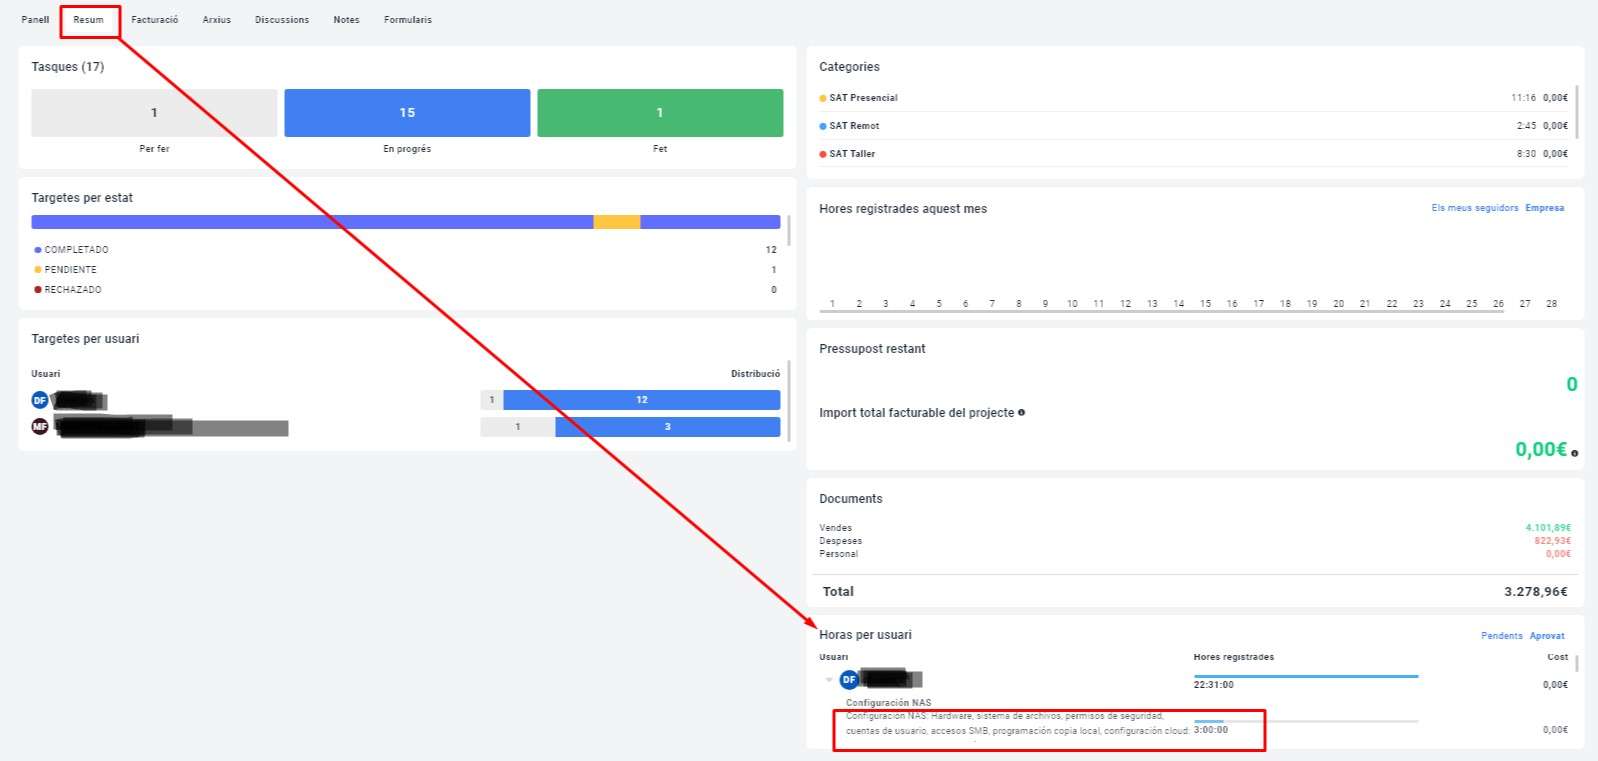The height and width of the screenshot is (761, 1598).
Task: Switch to the Discussions tab
Action: tap(282, 20)
